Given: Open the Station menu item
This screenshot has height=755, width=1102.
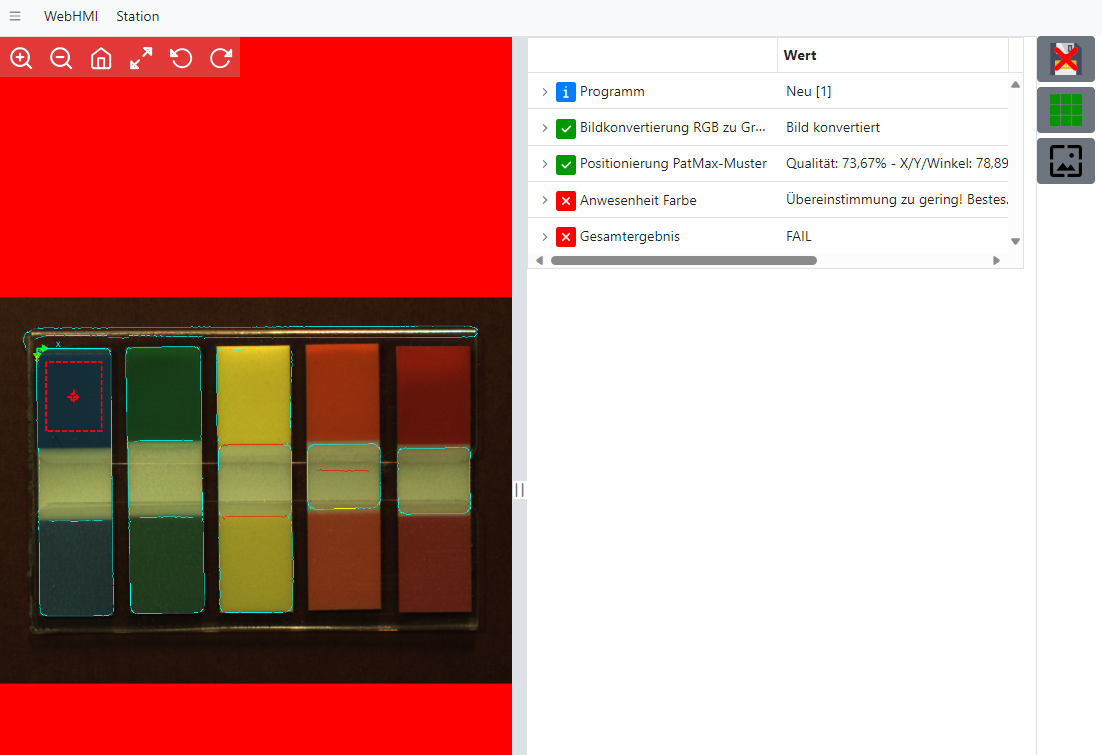Looking at the screenshot, I should (x=137, y=16).
